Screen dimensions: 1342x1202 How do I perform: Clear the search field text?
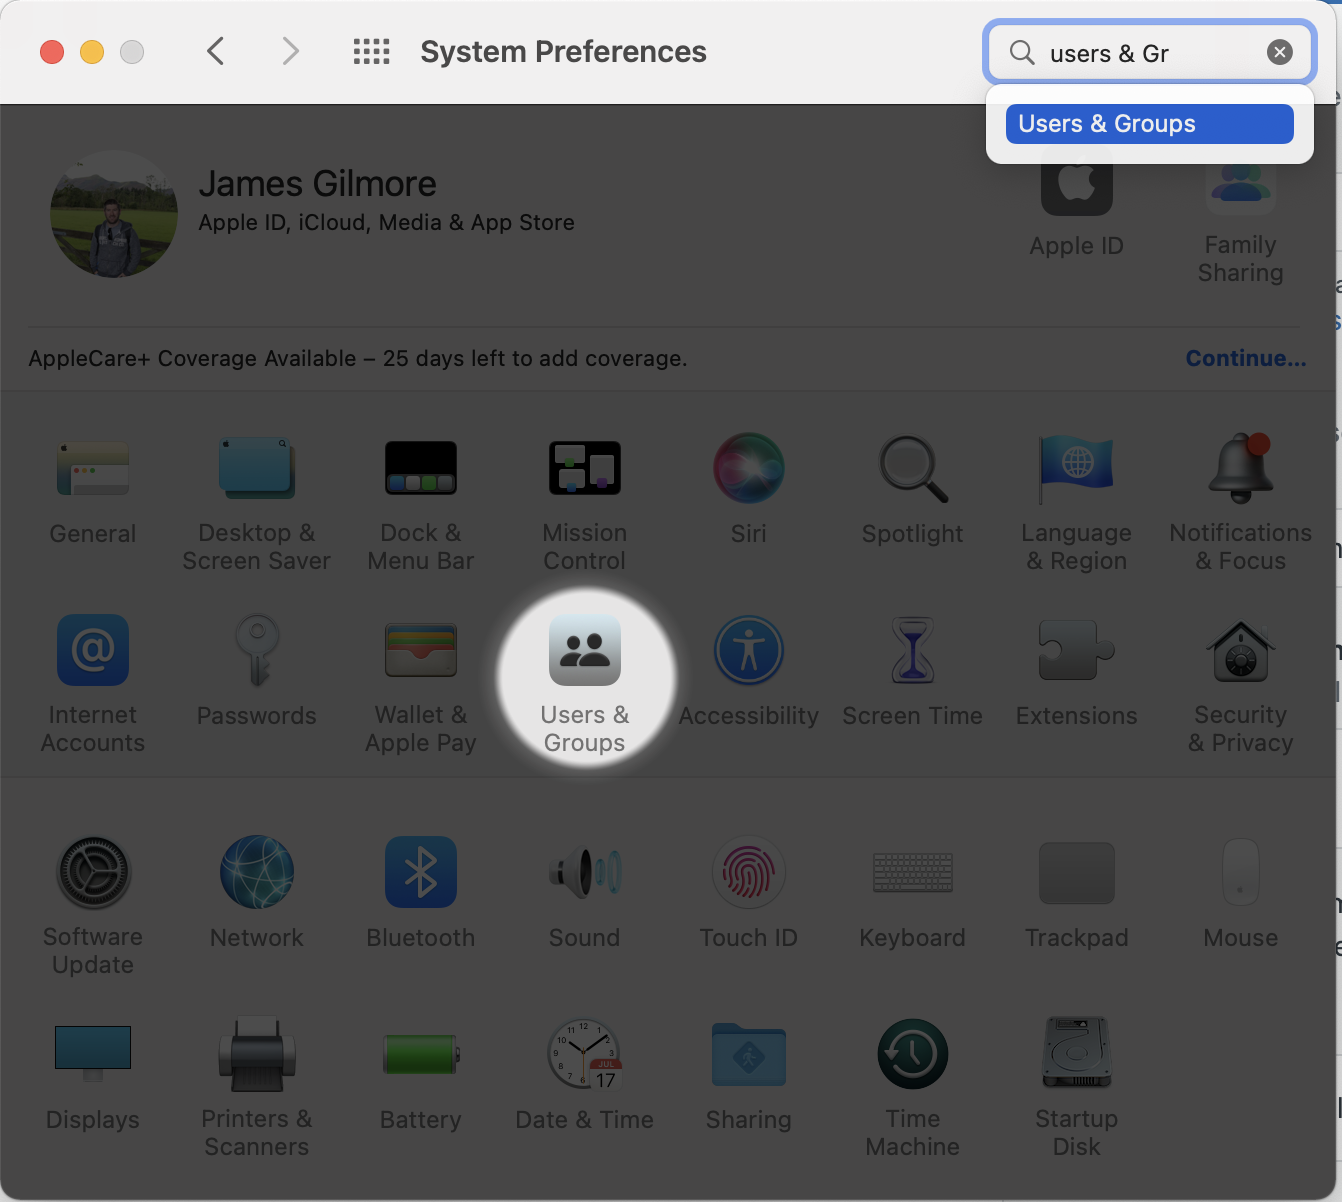[1280, 52]
